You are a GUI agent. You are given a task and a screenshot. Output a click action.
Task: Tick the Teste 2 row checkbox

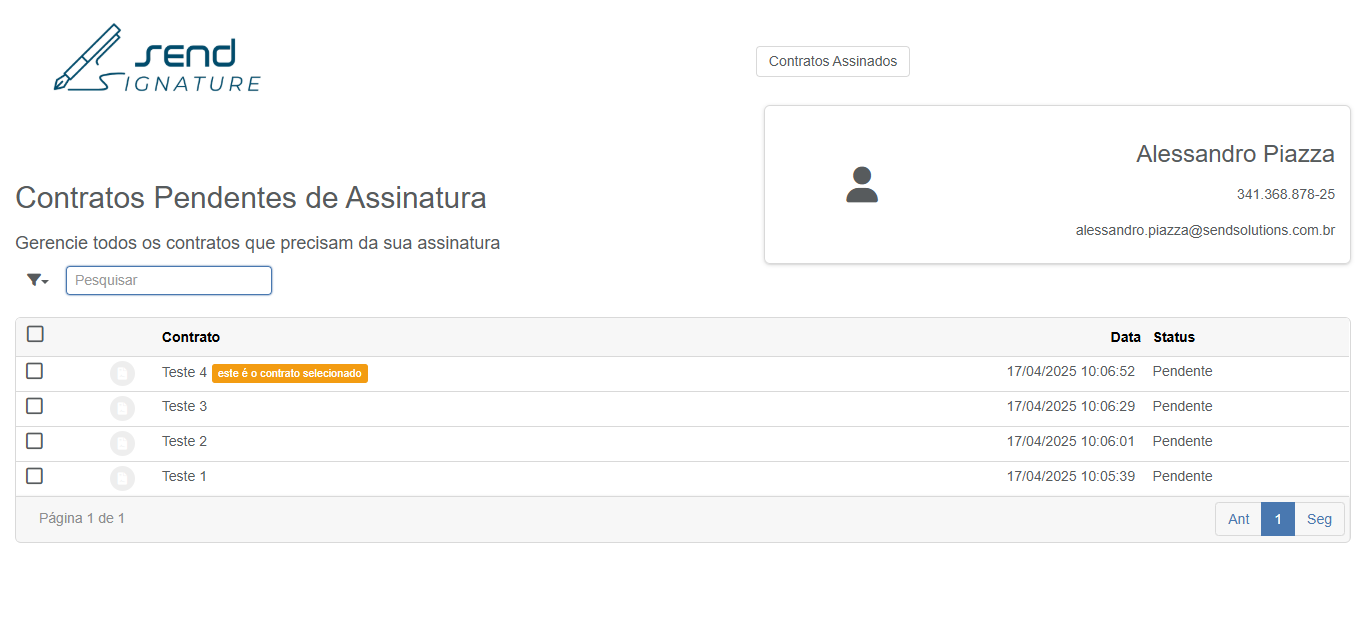35,441
